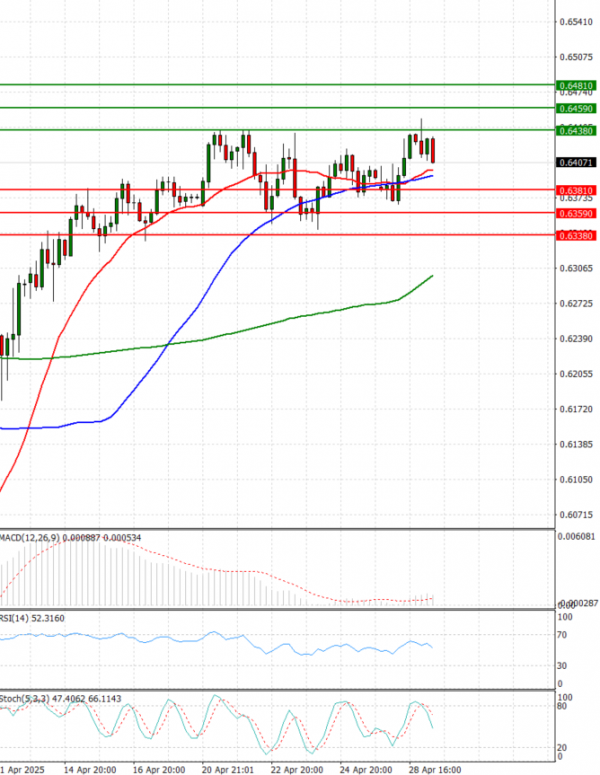Select the RSI(14) indicator label
Screen dimensions: 600x775
click(16, 619)
